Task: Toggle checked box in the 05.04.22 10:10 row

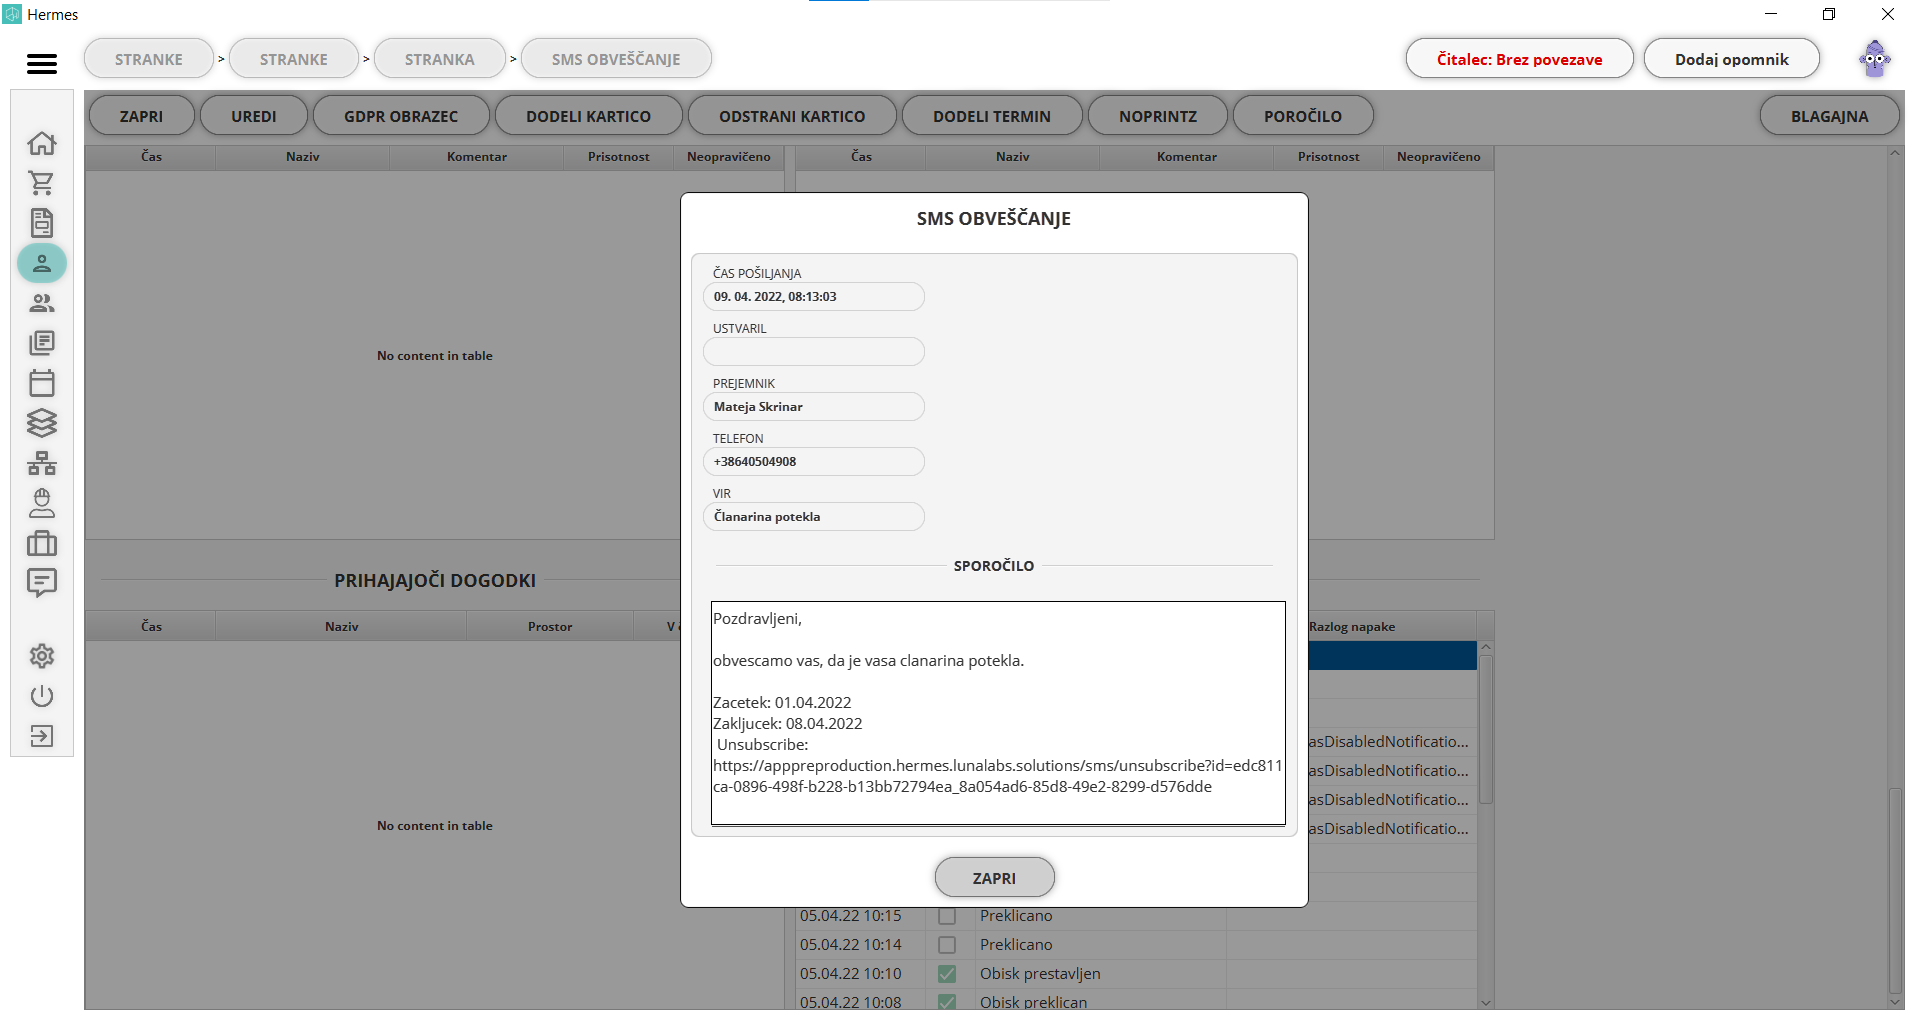Action: pos(947,974)
